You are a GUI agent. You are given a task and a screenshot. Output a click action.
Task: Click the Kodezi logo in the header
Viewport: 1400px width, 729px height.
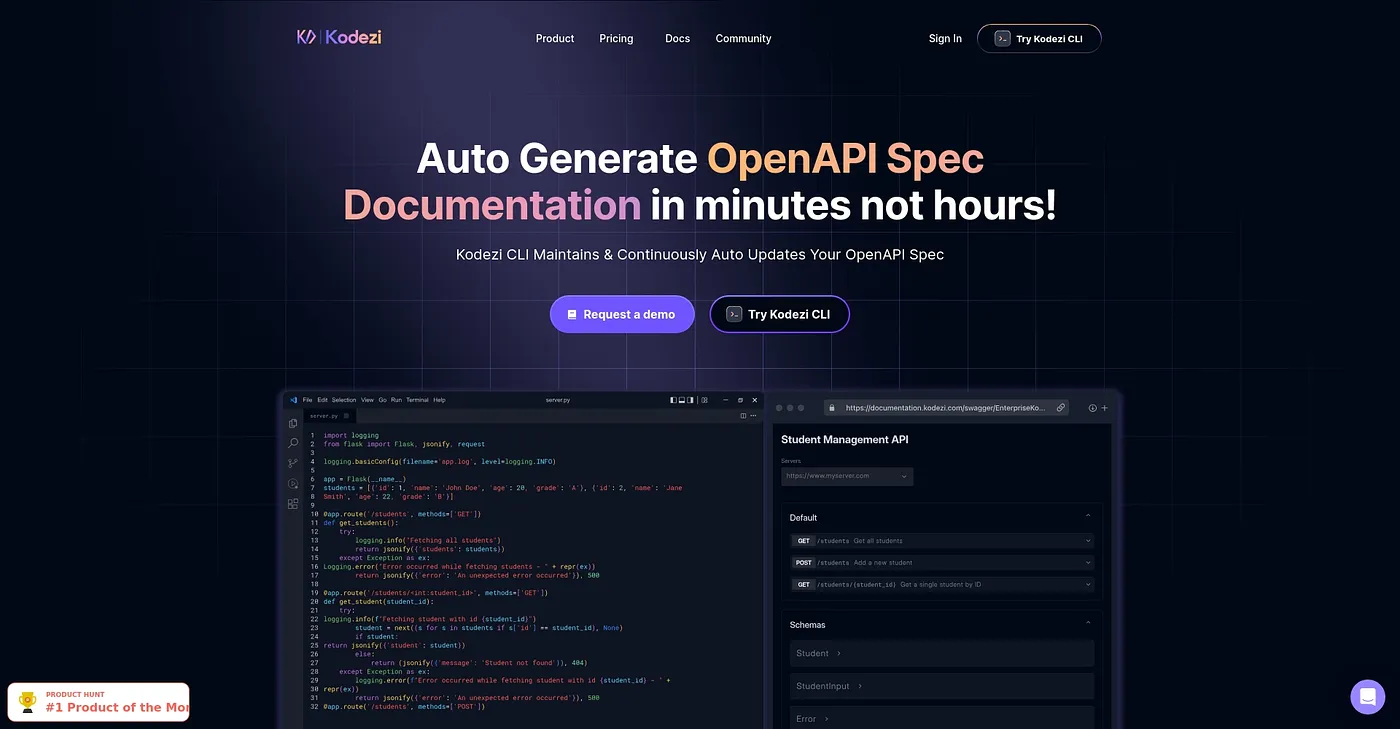339,38
